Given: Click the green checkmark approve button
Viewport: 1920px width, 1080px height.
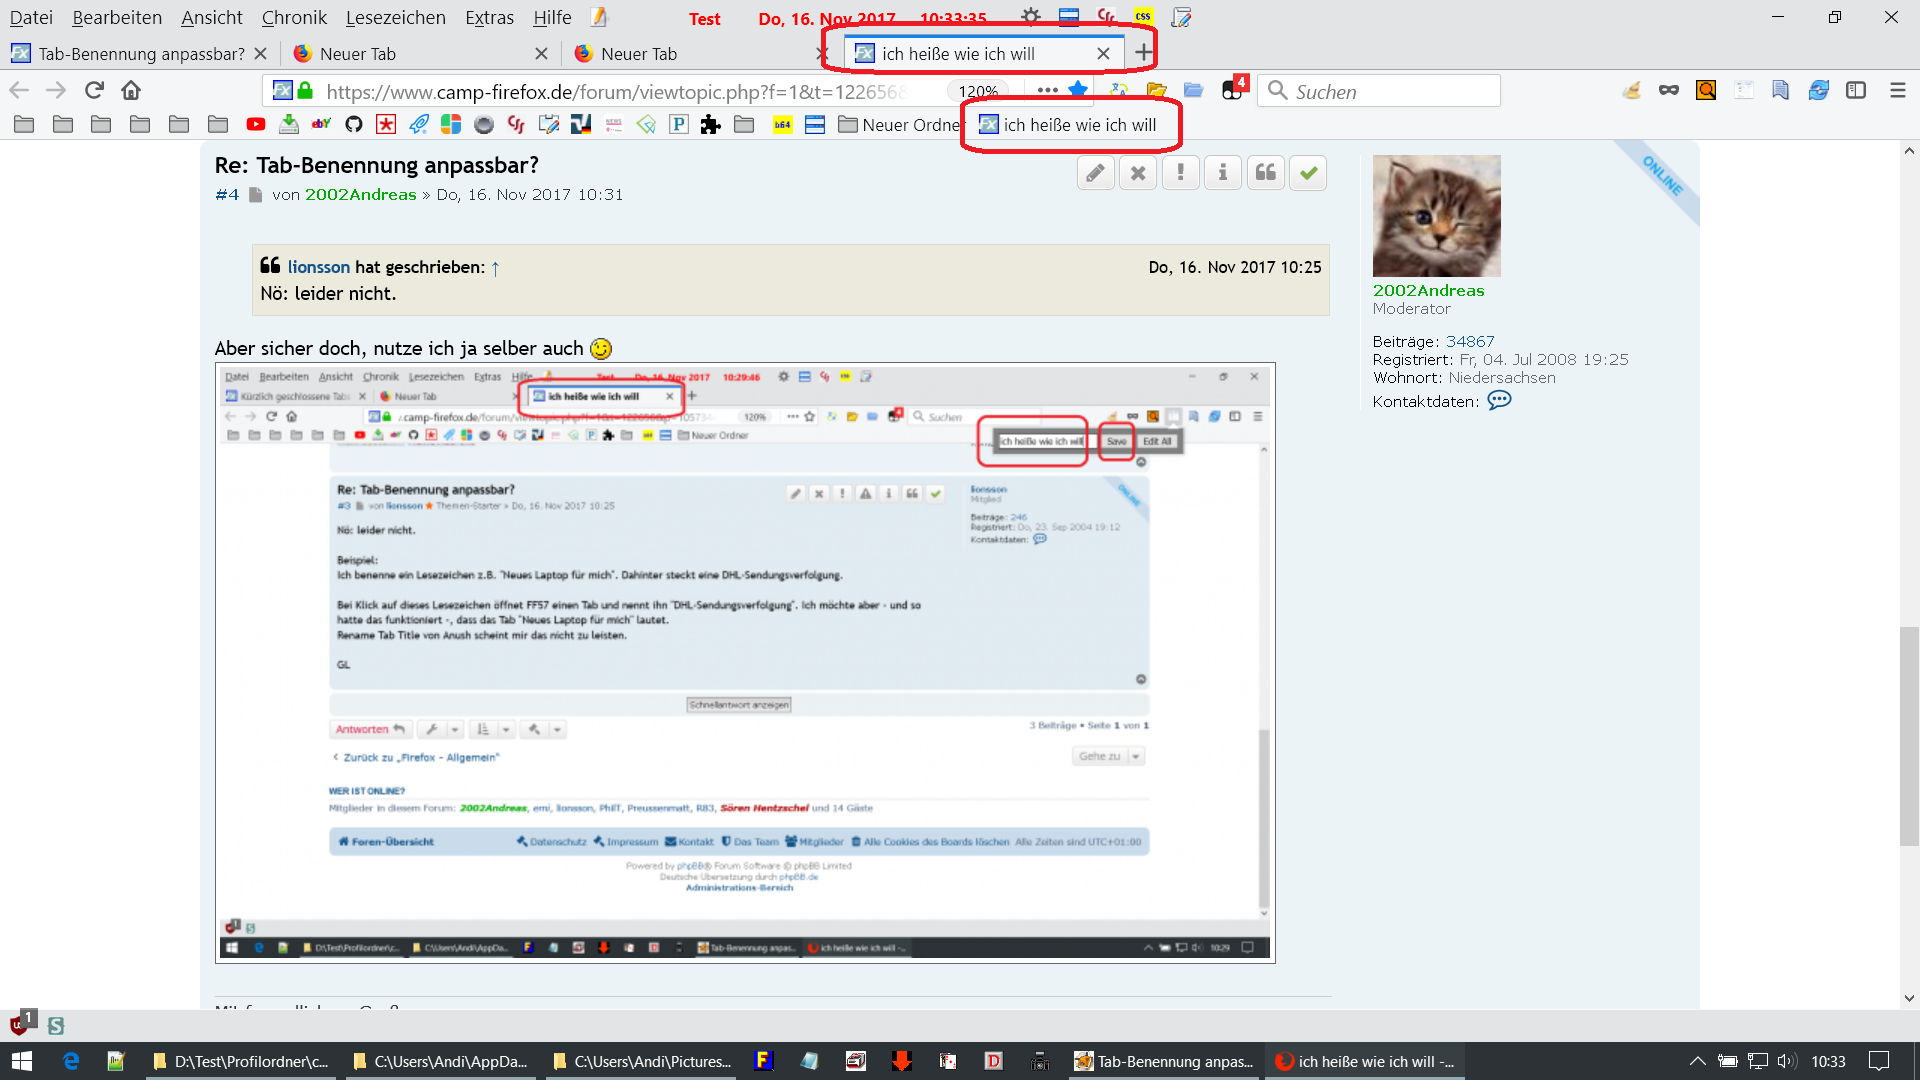Looking at the screenshot, I should pos(1308,173).
